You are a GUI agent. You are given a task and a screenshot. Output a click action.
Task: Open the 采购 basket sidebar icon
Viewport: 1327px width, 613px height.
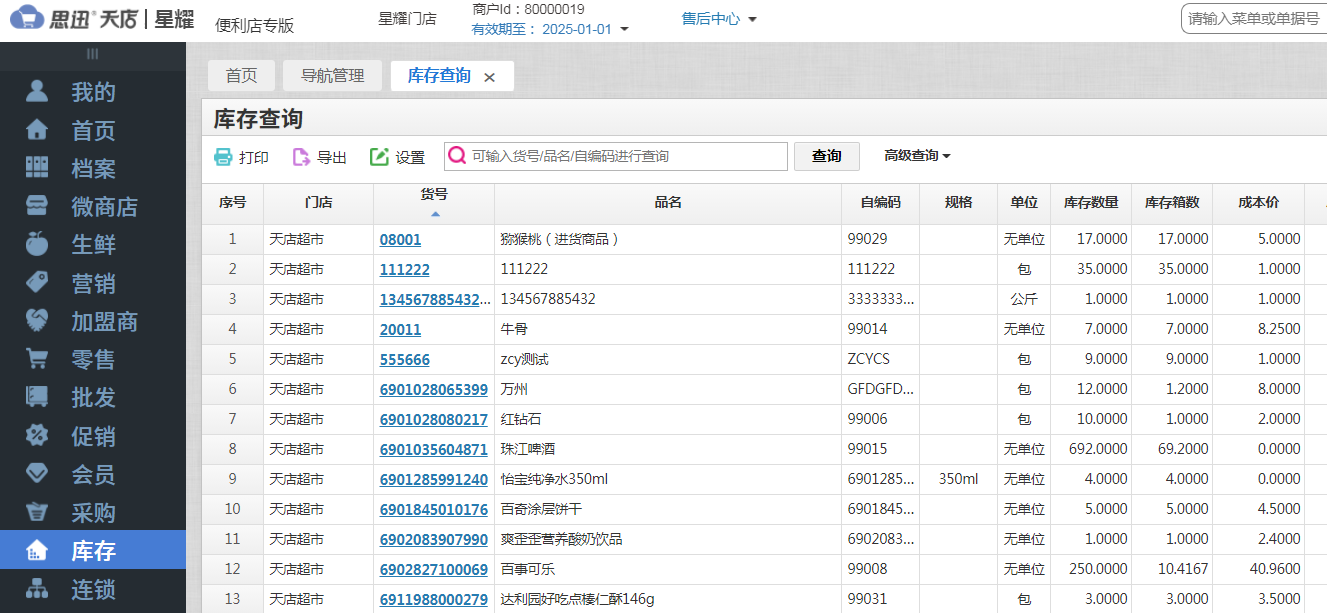(x=37, y=512)
